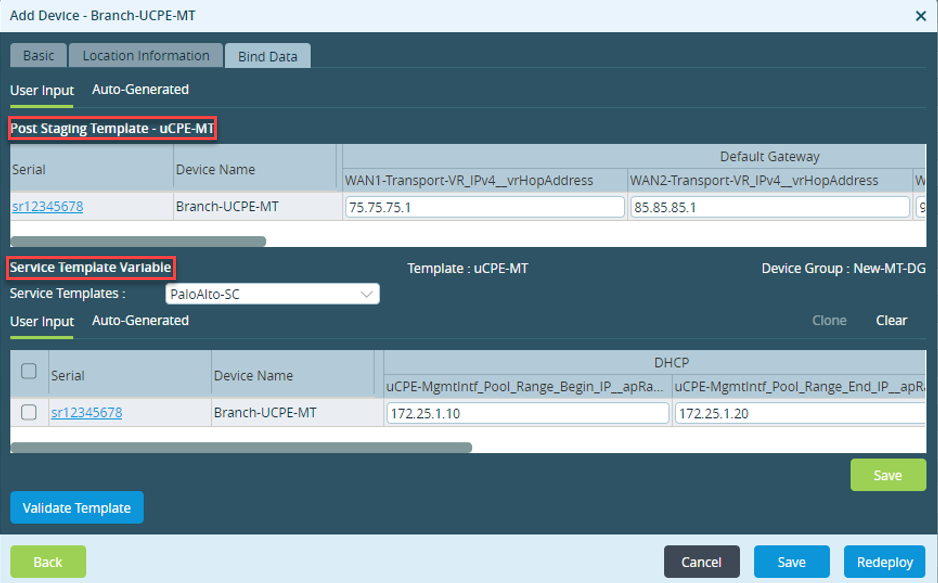
Task: Edit the DHCP pool range begin IP field
Action: (528, 413)
